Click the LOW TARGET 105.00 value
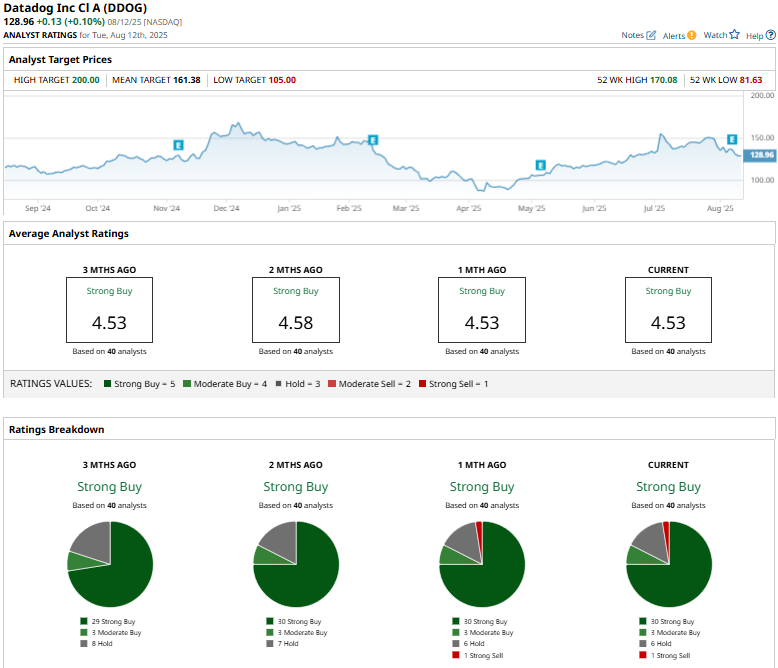This screenshot has width=778, height=668. (x=282, y=80)
